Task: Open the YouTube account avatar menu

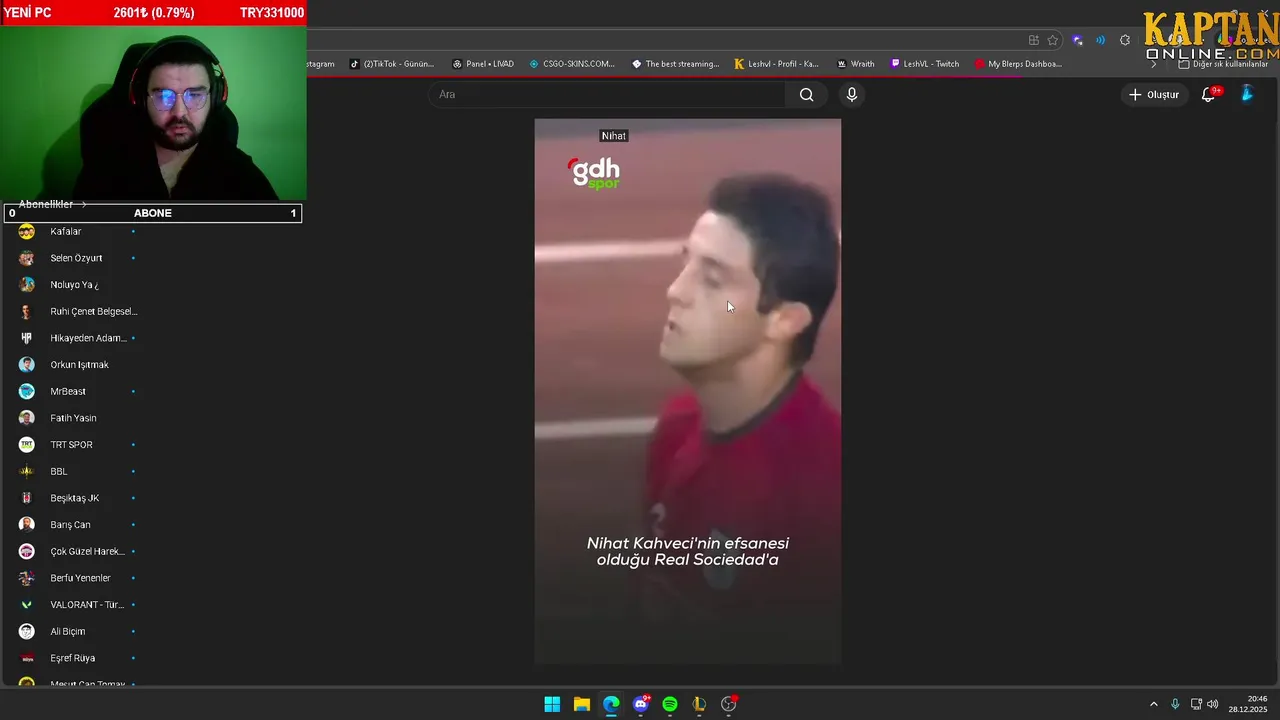Action: point(1247,94)
